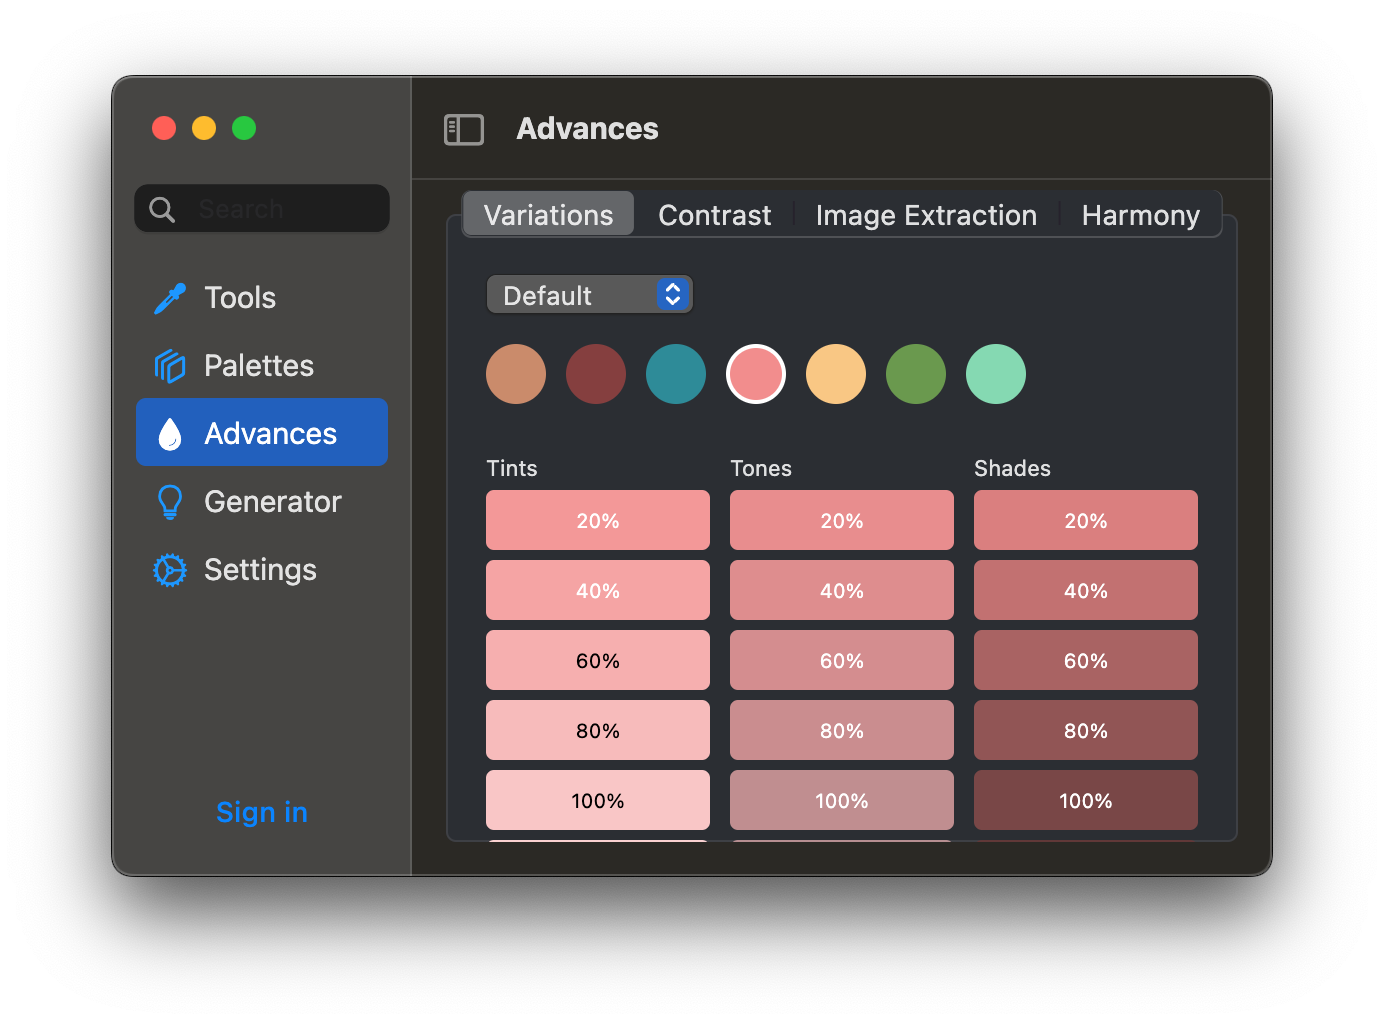Open Settings via the gear icon
Screen dimensions: 1384x1024
point(170,570)
